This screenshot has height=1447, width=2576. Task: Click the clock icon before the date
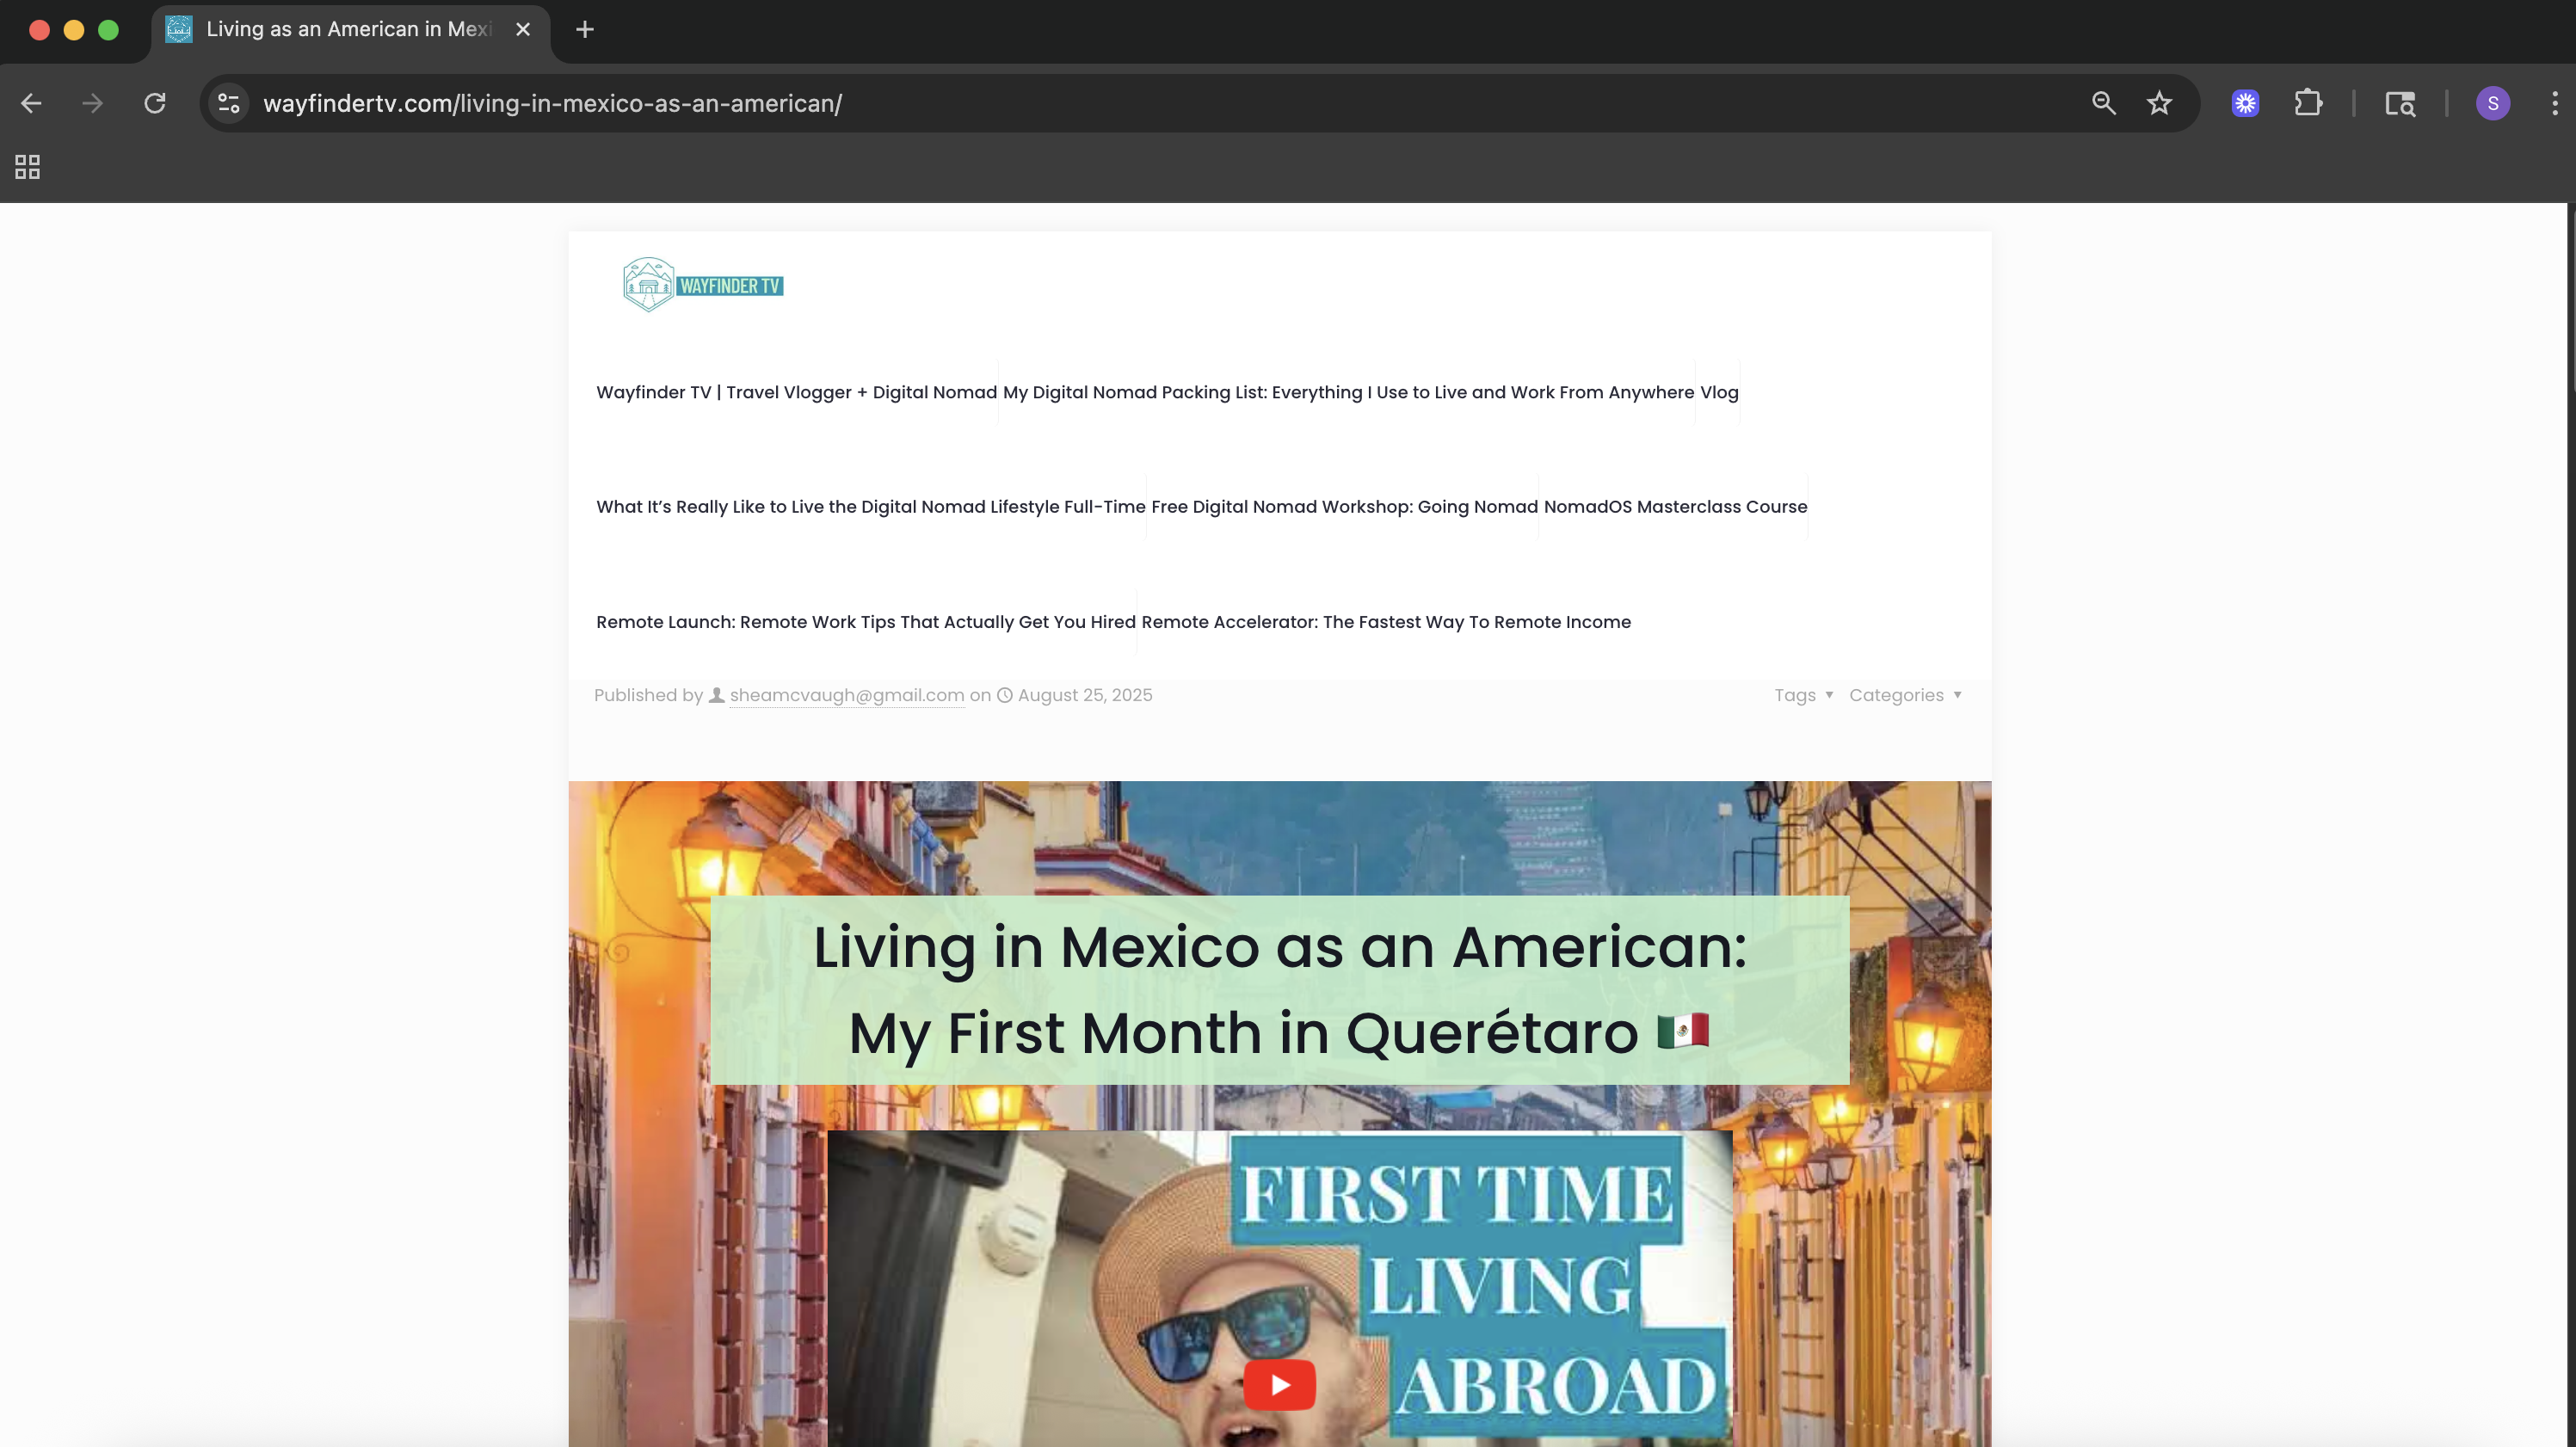coord(1005,695)
